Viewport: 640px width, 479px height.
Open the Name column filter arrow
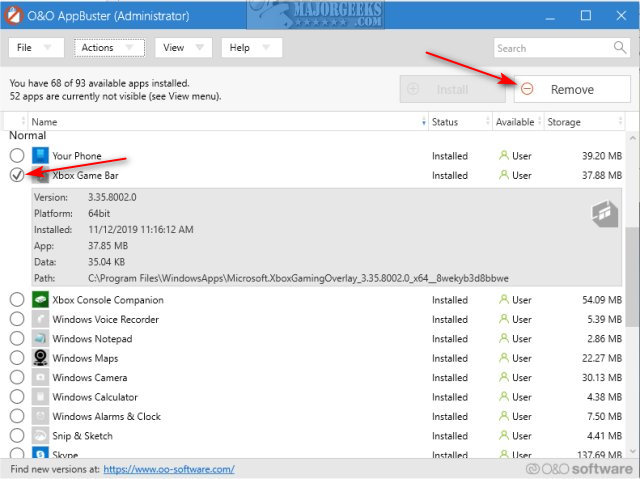[x=421, y=122]
